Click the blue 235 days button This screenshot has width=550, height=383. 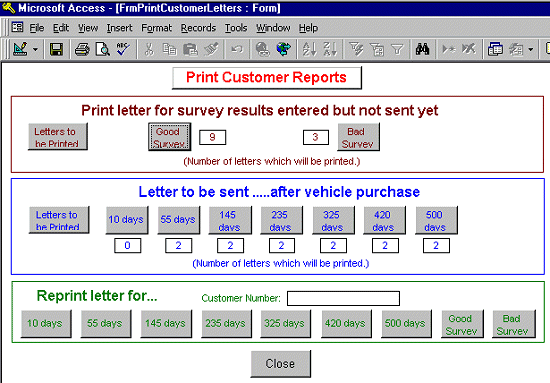281,220
